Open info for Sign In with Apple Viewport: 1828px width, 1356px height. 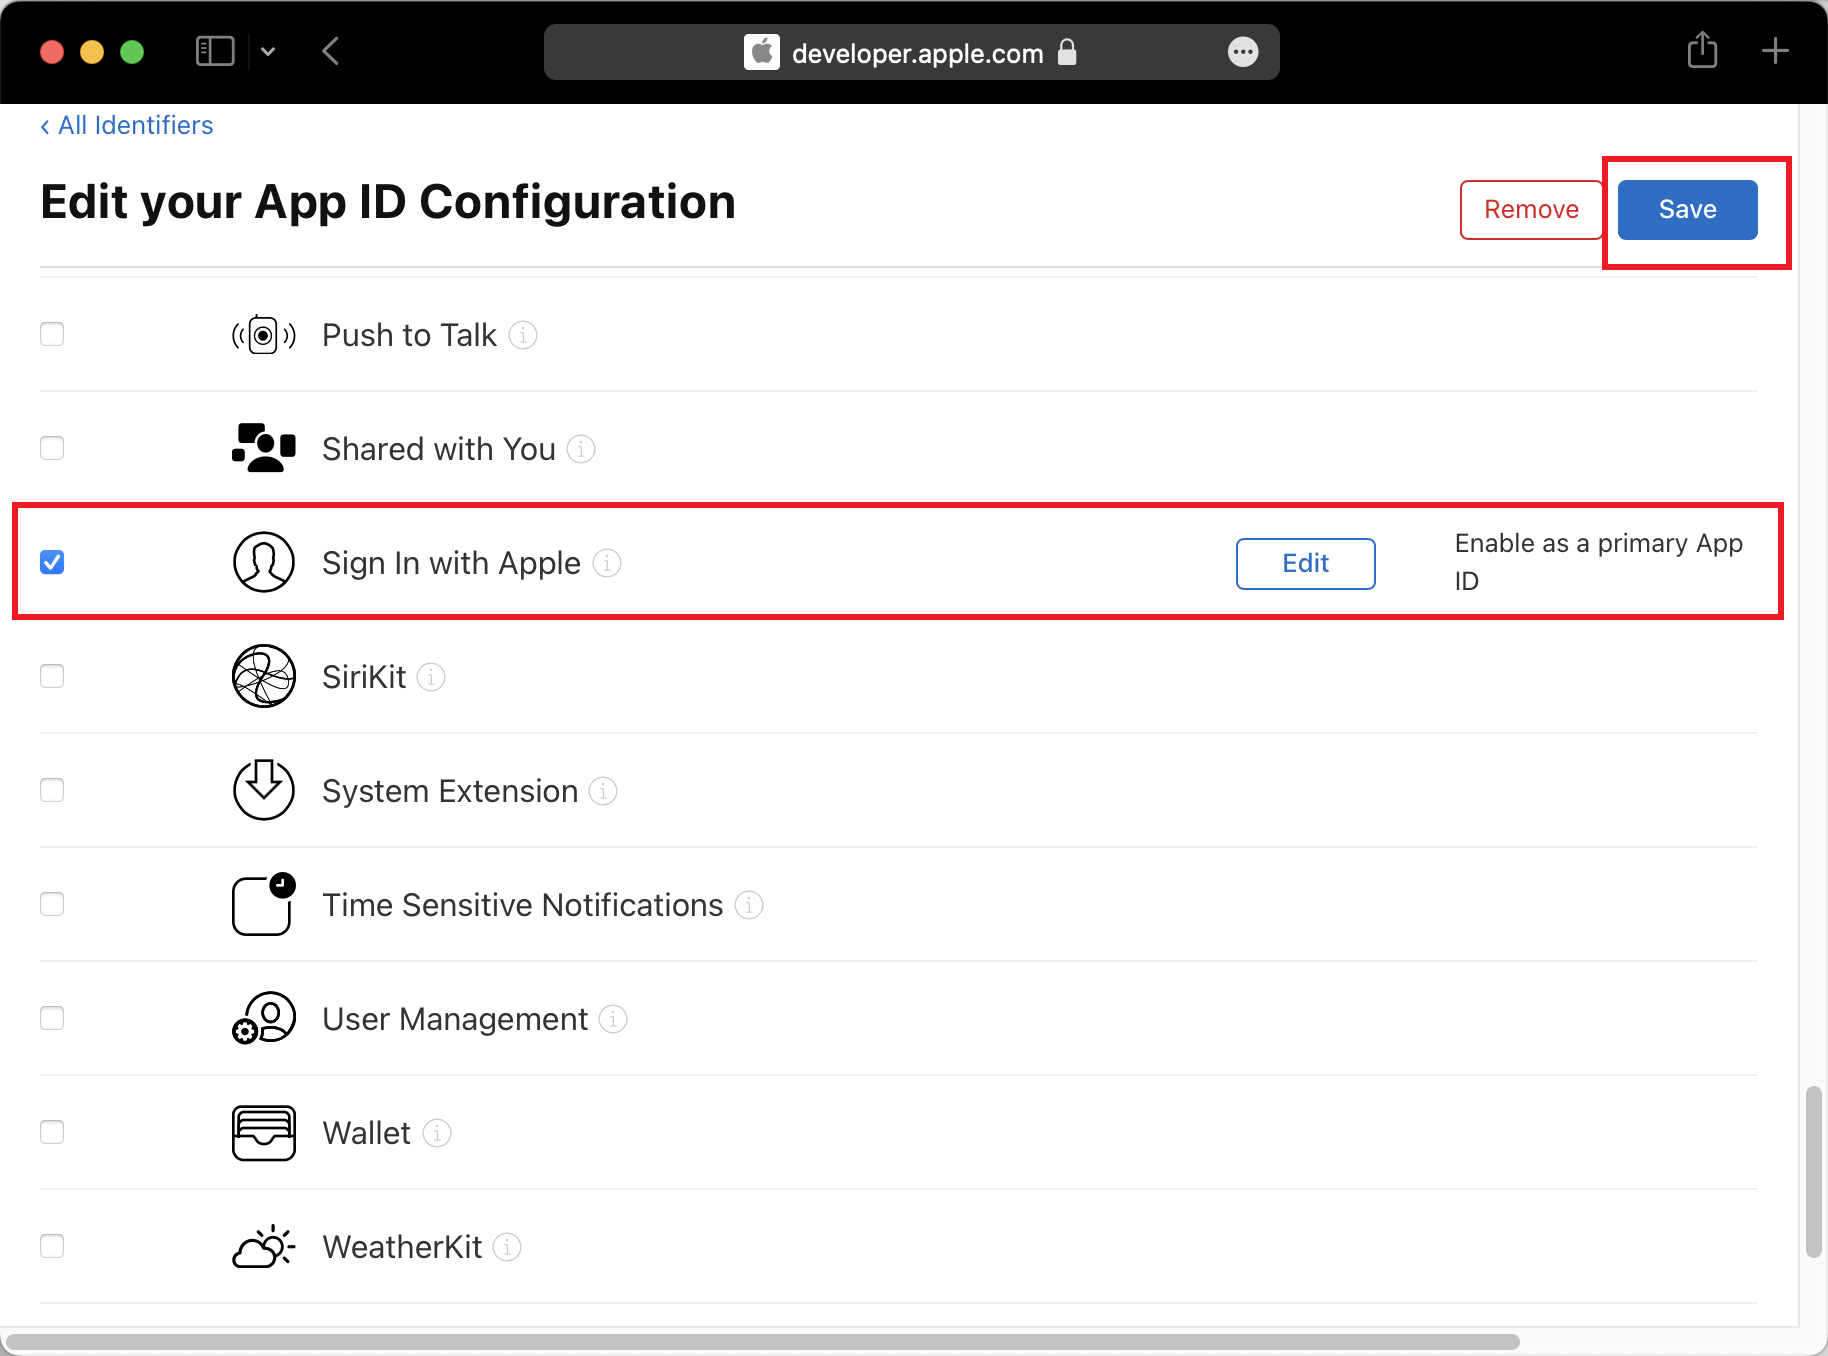(x=607, y=563)
